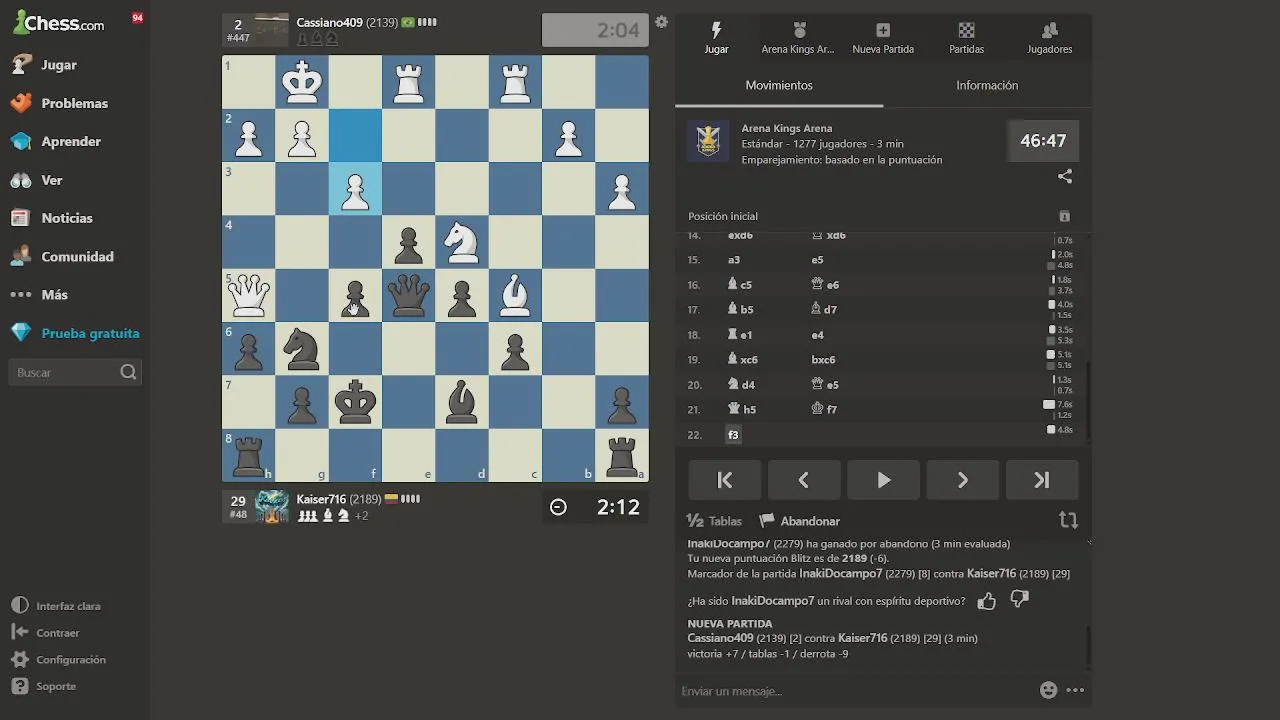Go to next move

click(x=962, y=480)
